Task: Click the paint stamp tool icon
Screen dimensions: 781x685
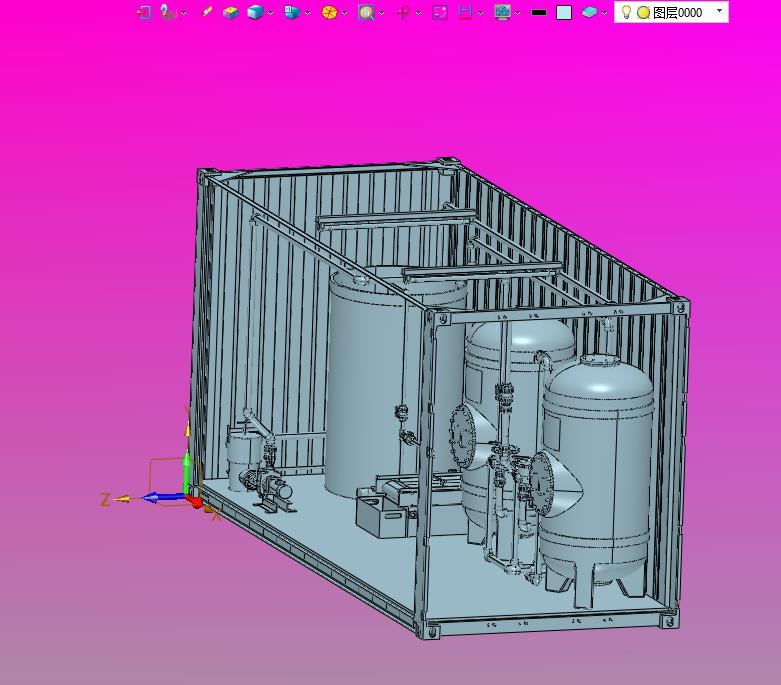Action: pyautogui.click(x=168, y=12)
